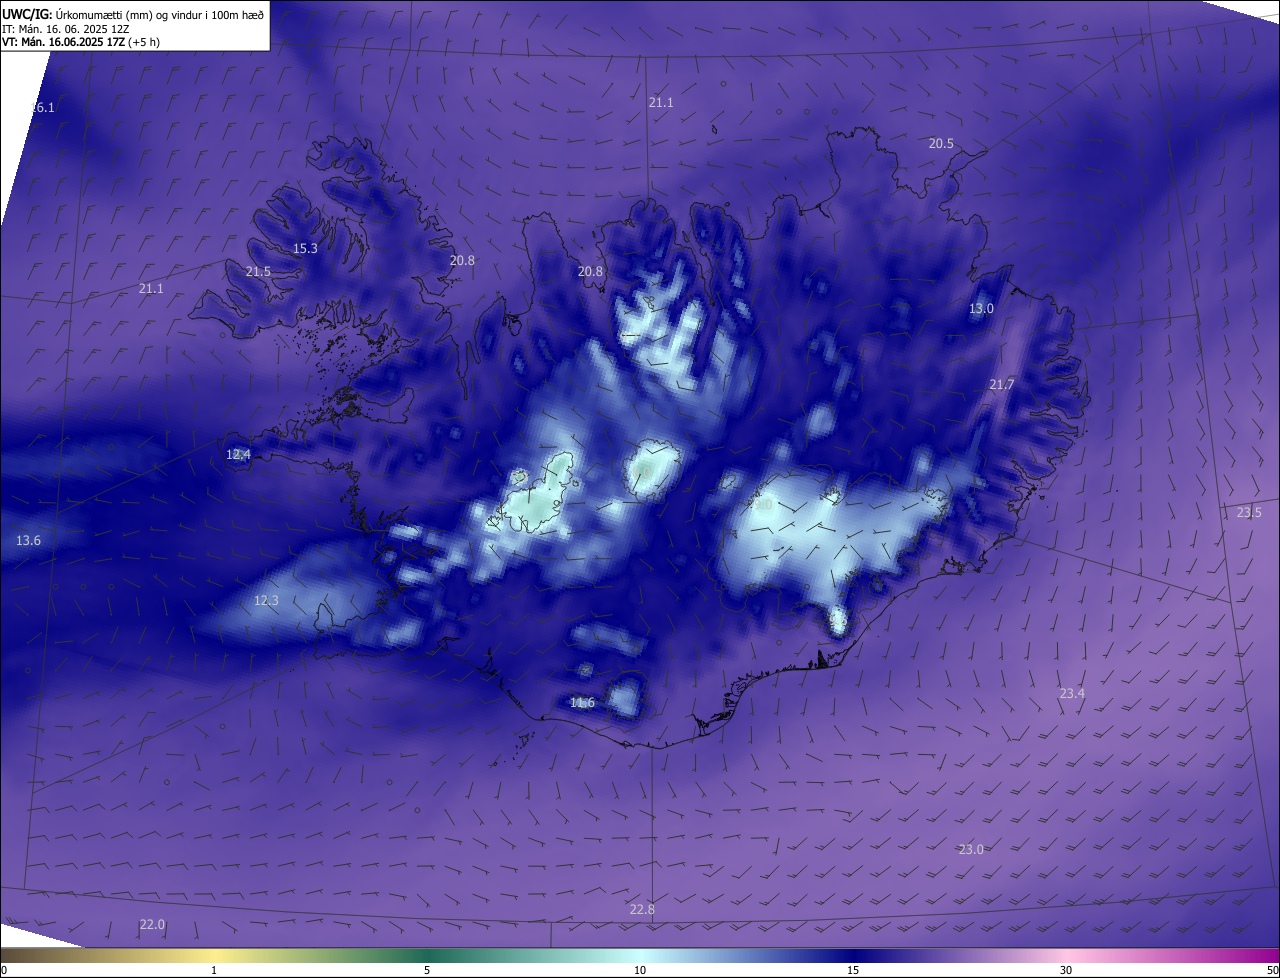This screenshot has height=978, width=1280.
Task: Click the legend tick label 5
Action: [x=427, y=970]
